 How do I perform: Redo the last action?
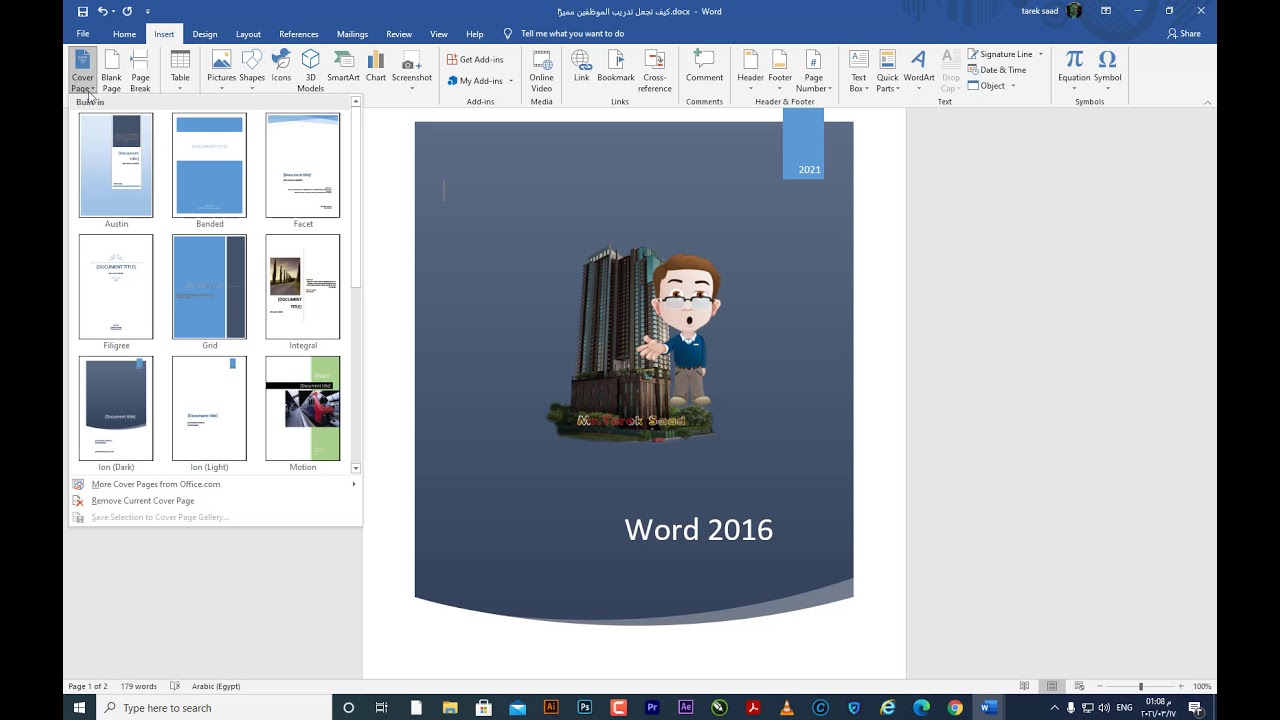coord(127,11)
